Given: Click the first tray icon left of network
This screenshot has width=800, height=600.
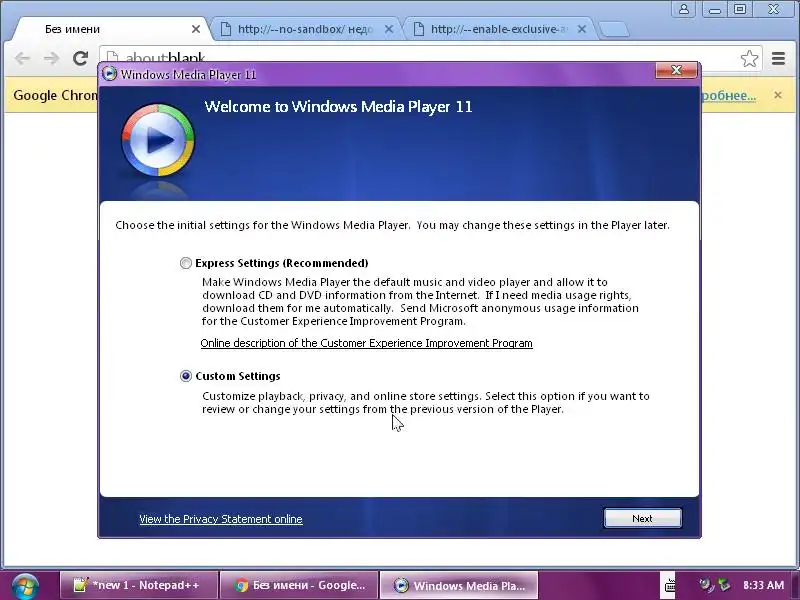Looking at the screenshot, I should [x=706, y=585].
